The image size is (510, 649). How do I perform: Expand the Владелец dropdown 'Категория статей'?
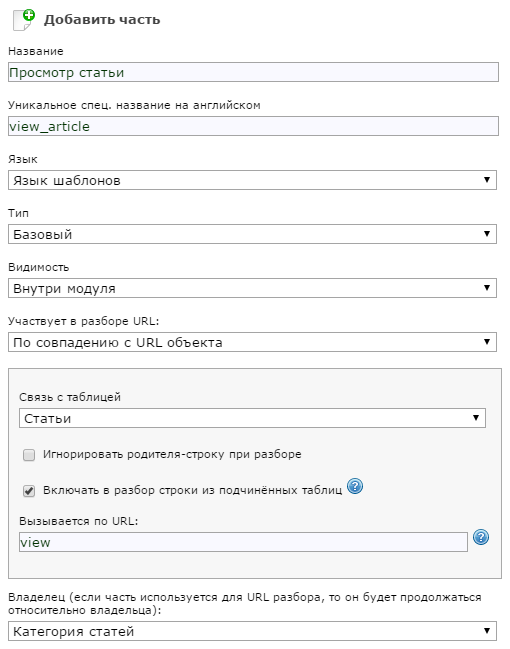[252, 631]
